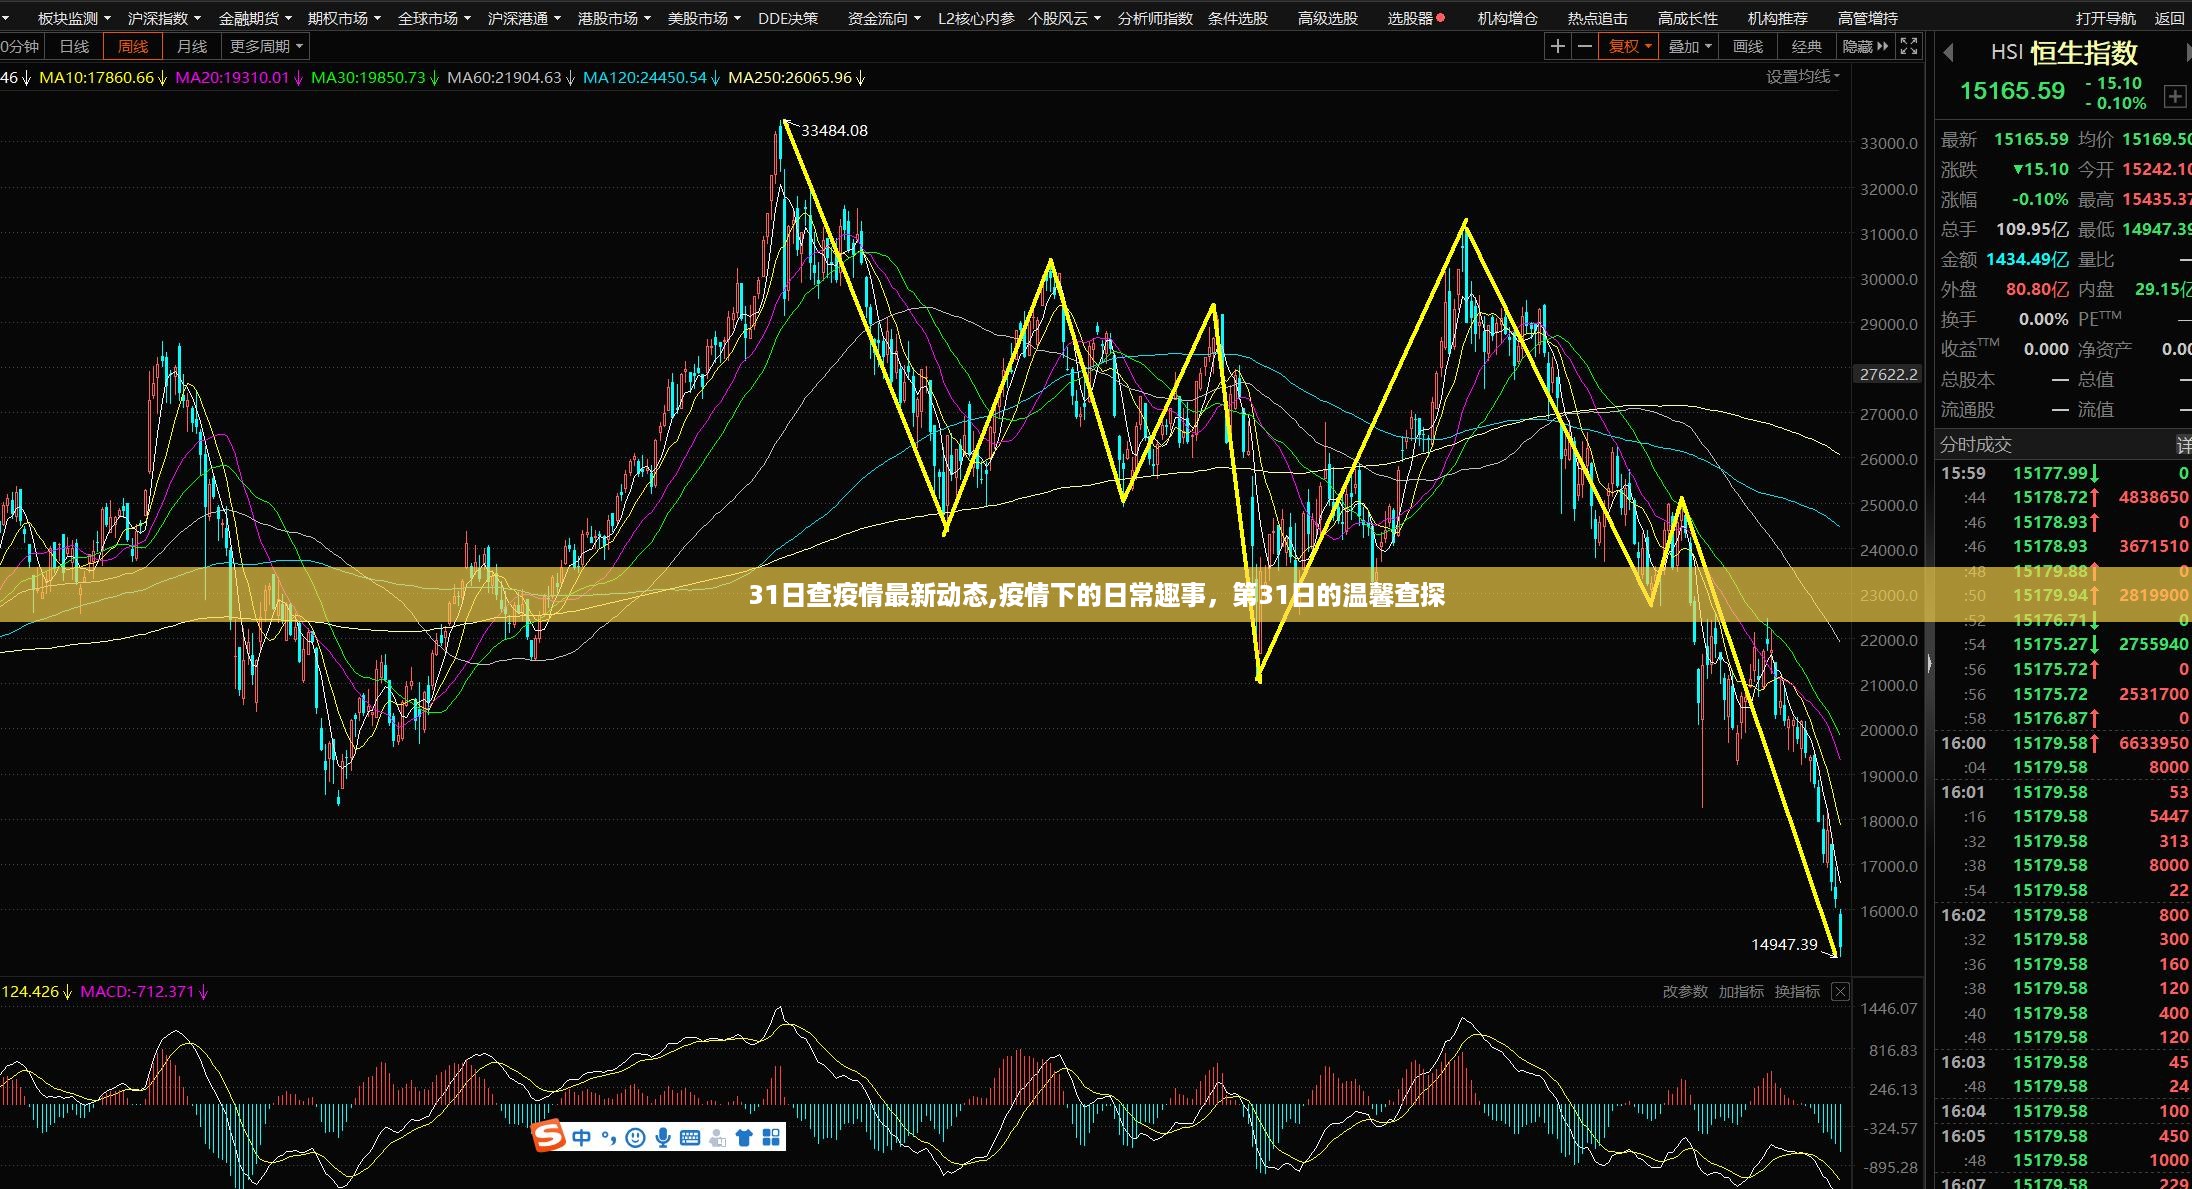Open 设置均线 moving average settings dropdown

(1802, 77)
